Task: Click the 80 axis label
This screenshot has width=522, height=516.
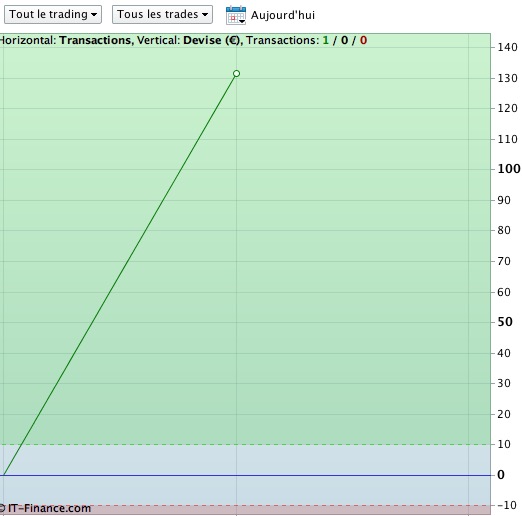Action: [504, 230]
